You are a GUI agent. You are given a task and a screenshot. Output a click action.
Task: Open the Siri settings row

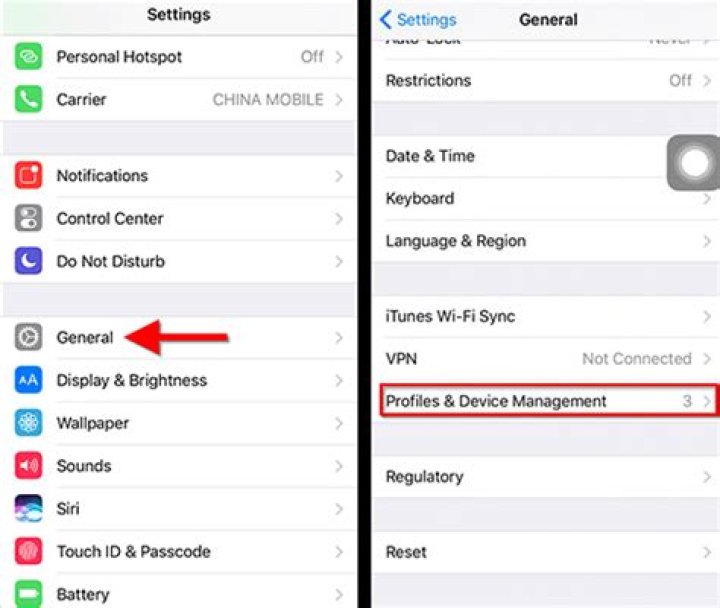tap(179, 508)
